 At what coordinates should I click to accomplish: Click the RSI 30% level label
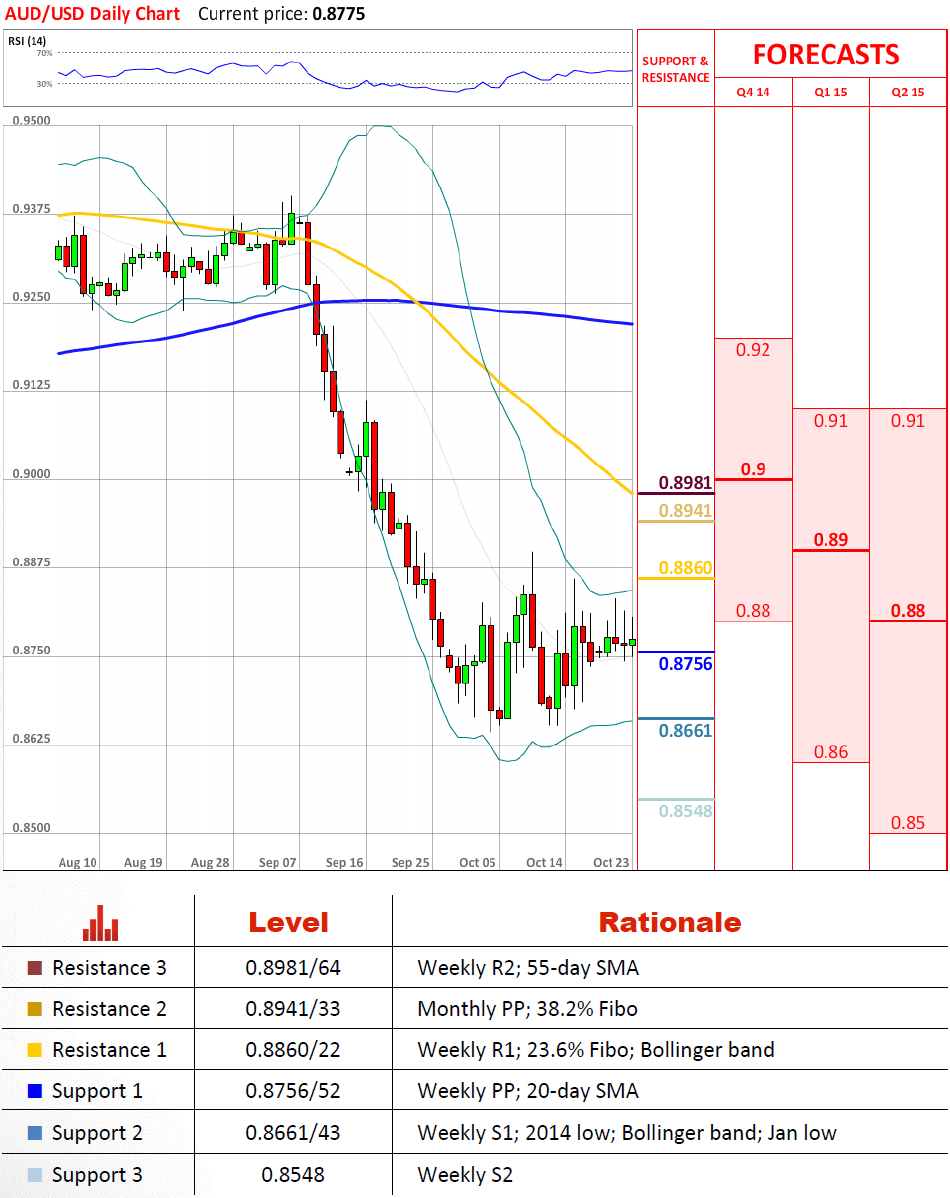tap(44, 84)
